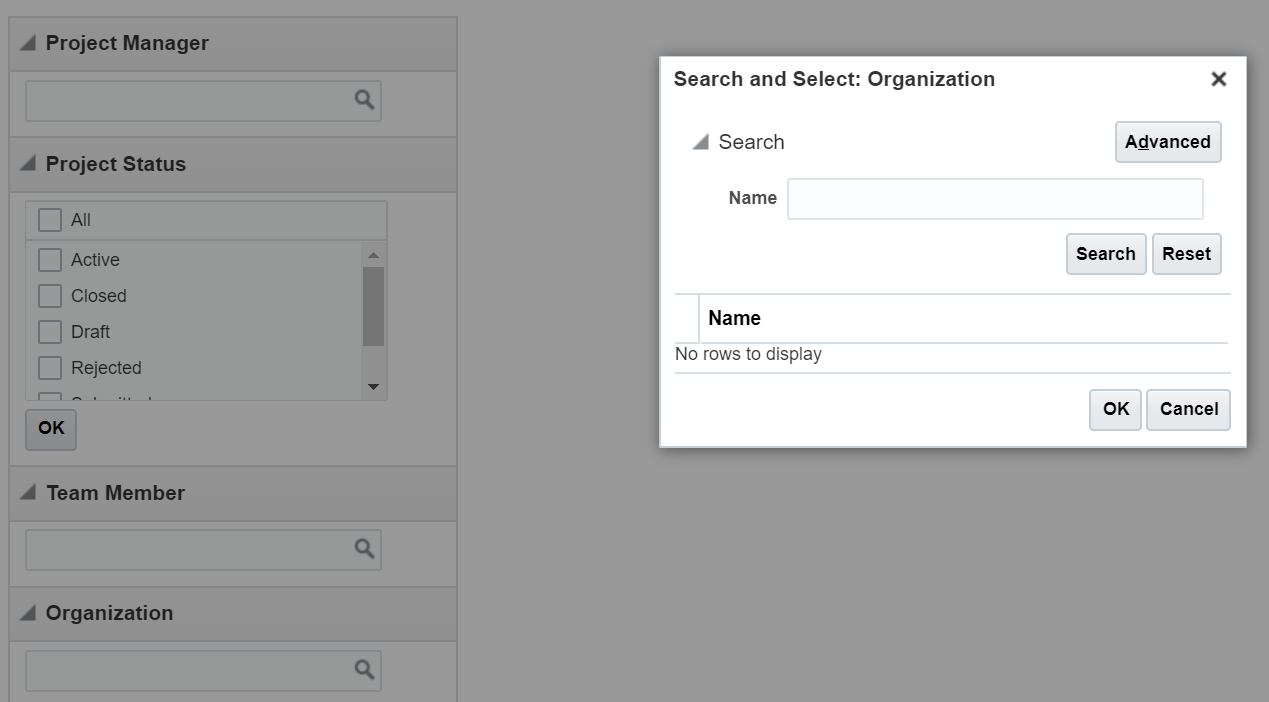The image size is (1269, 702).
Task: Click the Team Member search magnifier icon
Action: 364,549
